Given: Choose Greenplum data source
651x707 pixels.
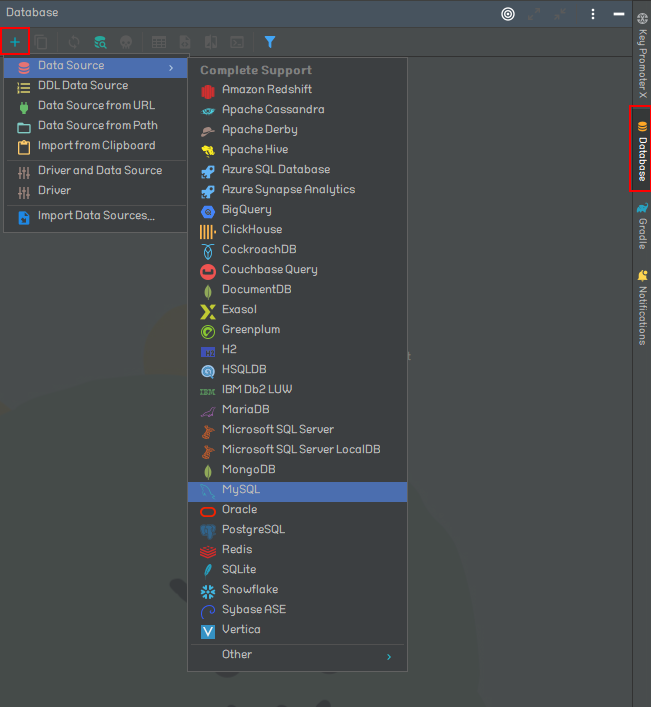Looking at the screenshot, I should pyautogui.click(x=298, y=330).
